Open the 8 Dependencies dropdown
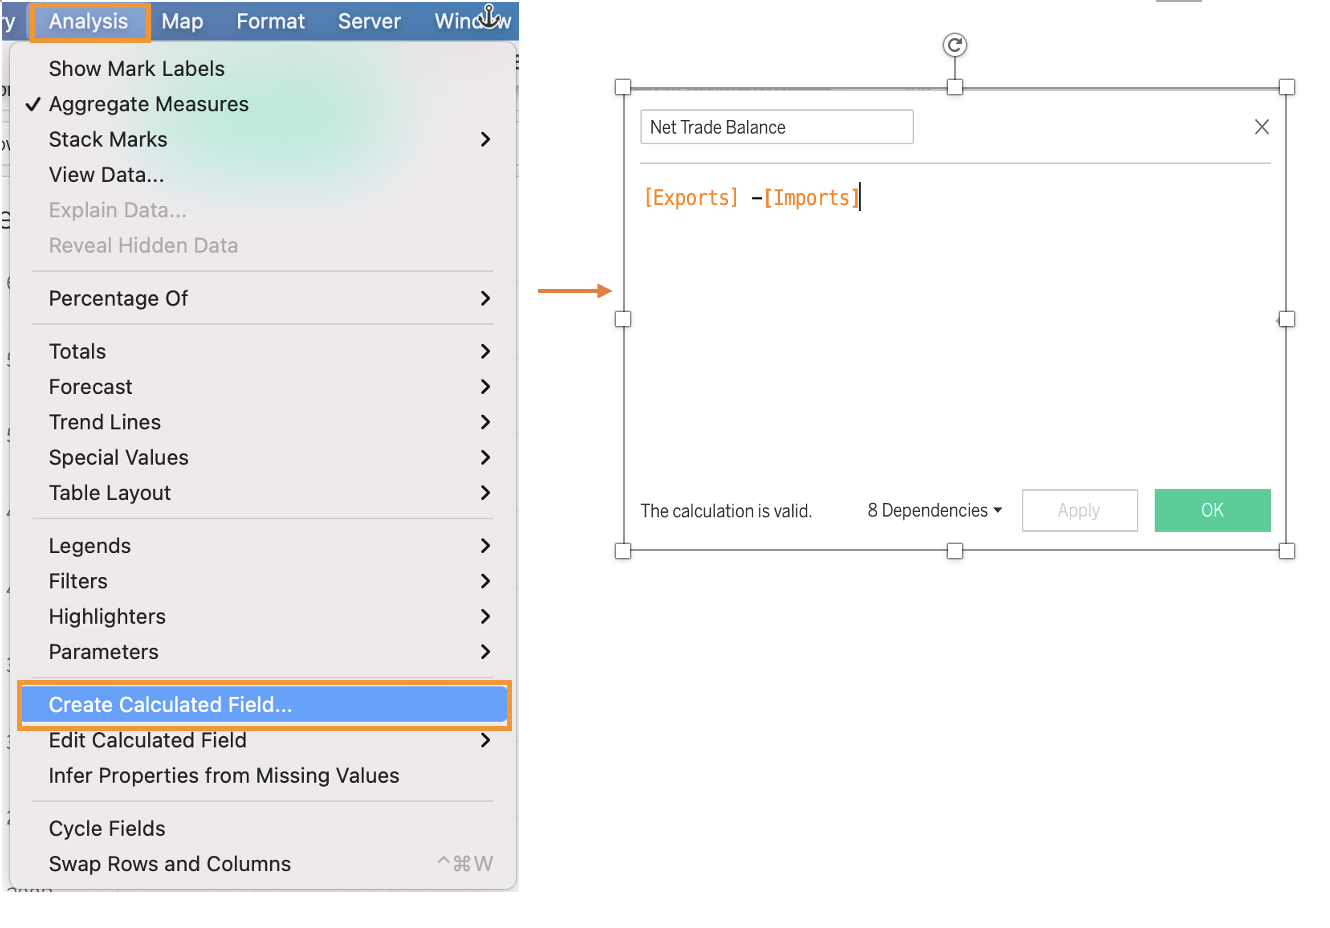This screenshot has height=928, width=1330. pos(934,511)
